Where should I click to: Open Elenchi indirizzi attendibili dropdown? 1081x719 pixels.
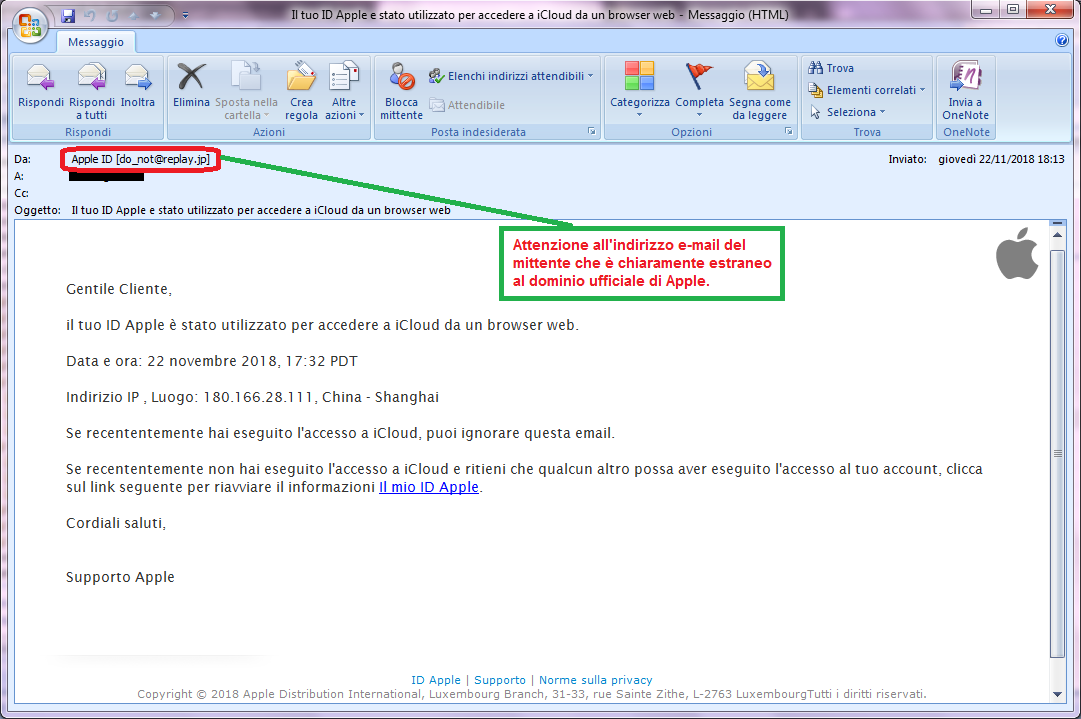click(511, 76)
